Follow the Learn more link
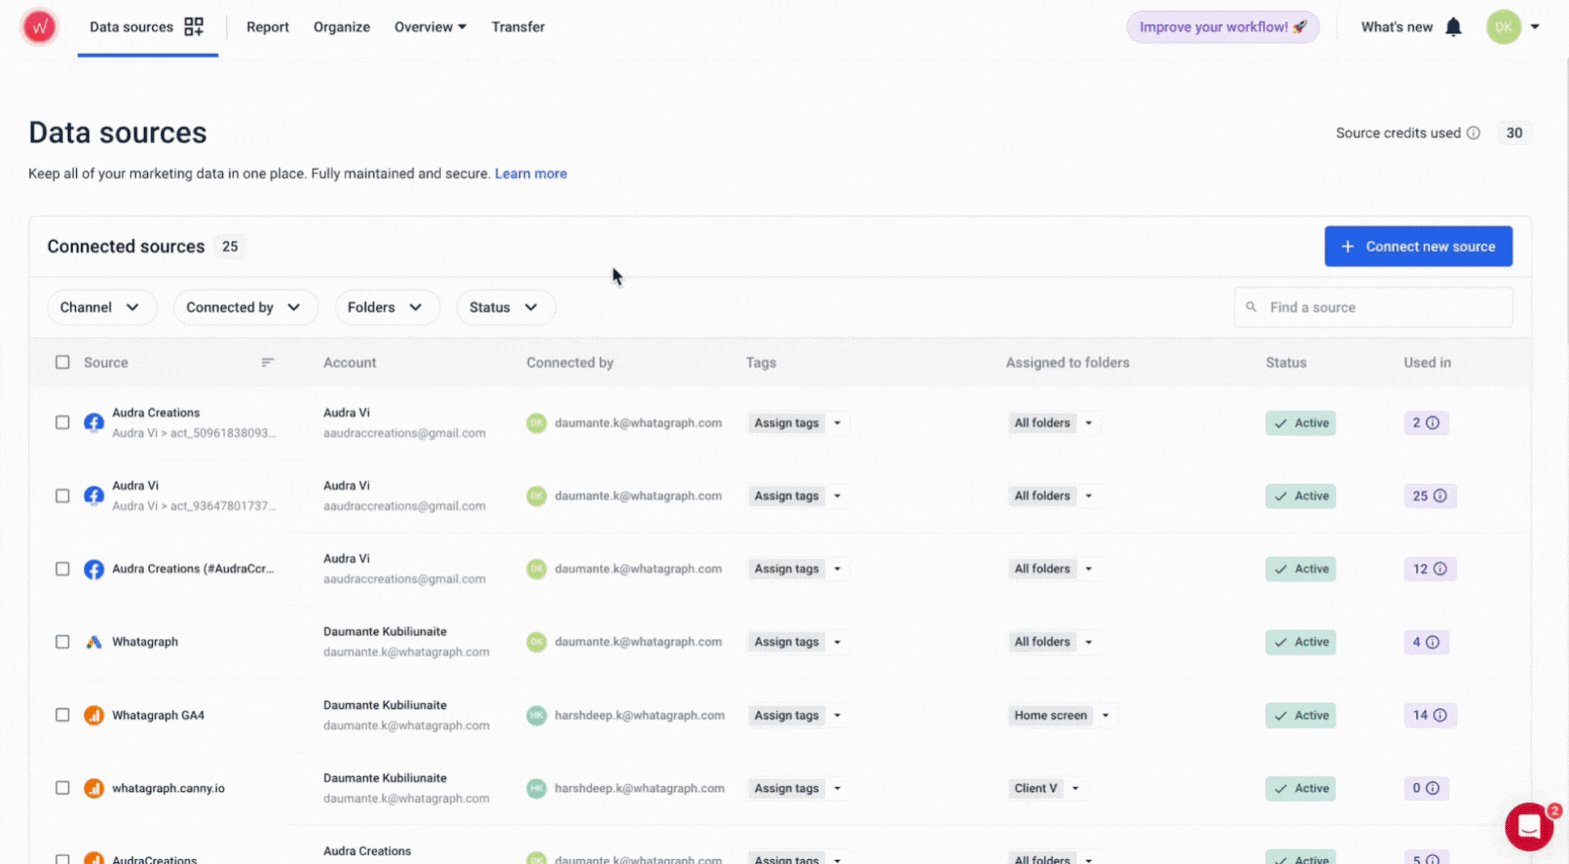The image size is (1569, 864). [531, 173]
